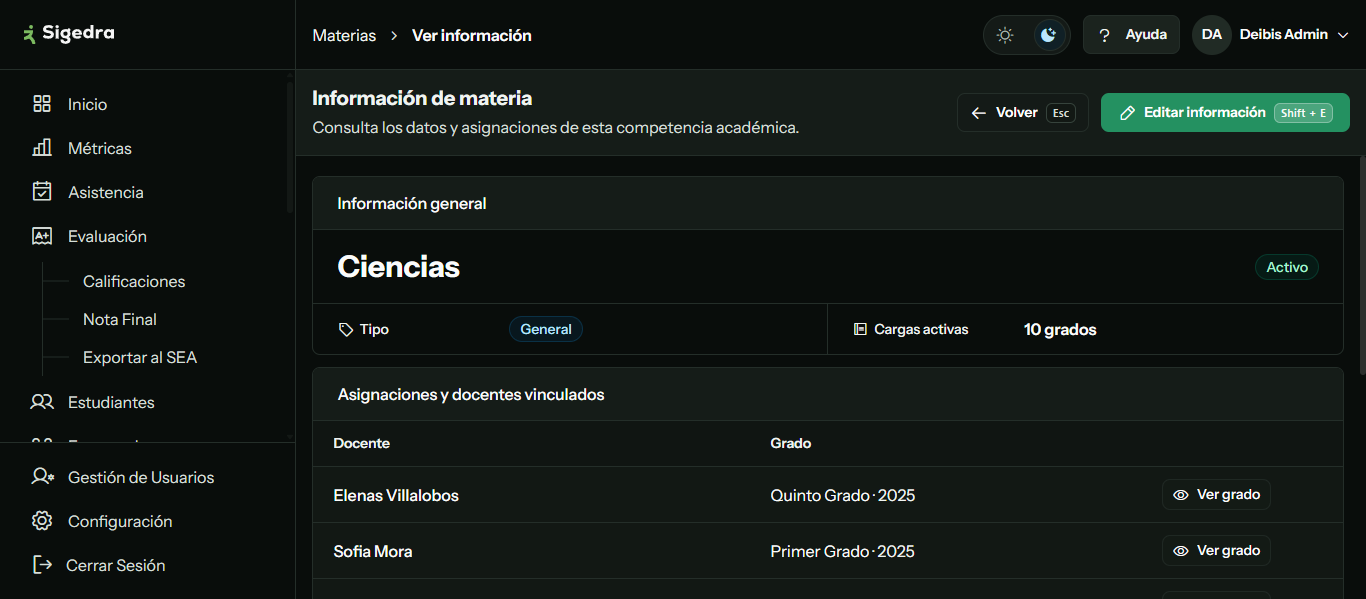Click Sofia Mora teacher name
Viewport: 1366px width, 599px height.
(373, 551)
